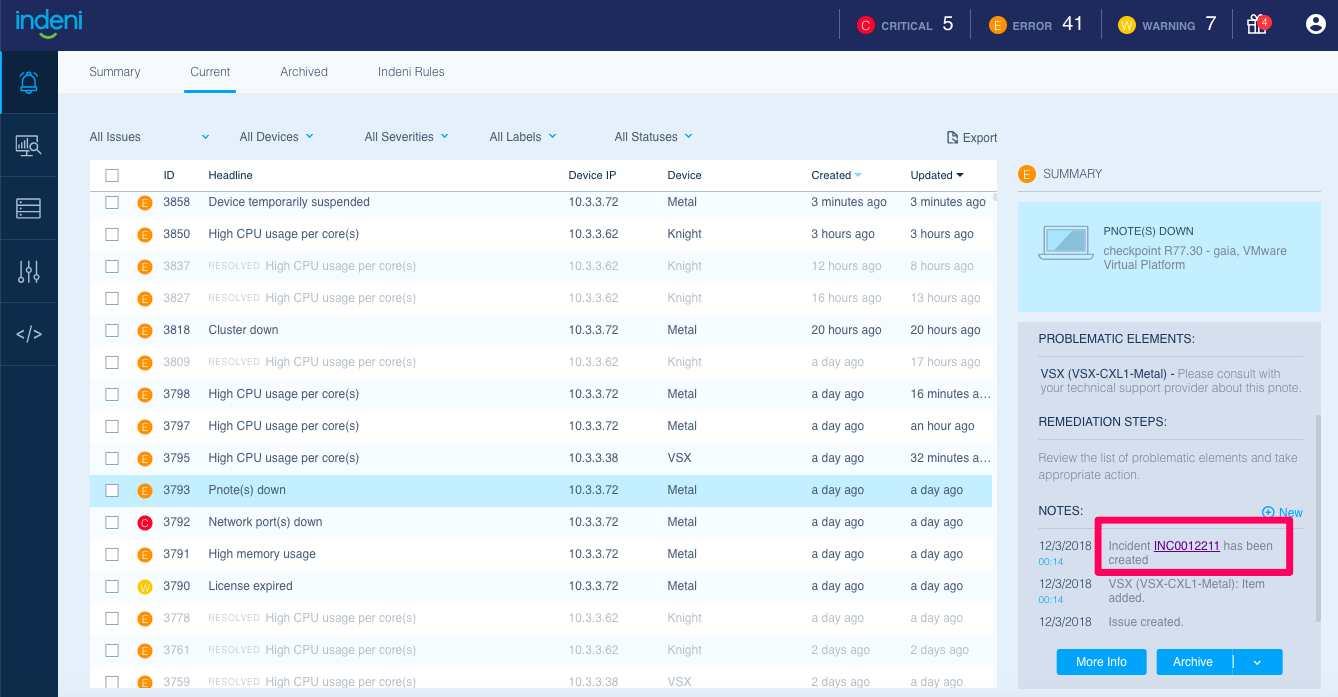Viewport: 1338px width, 697px height.
Task: Switch to the Current tab
Action: point(210,72)
